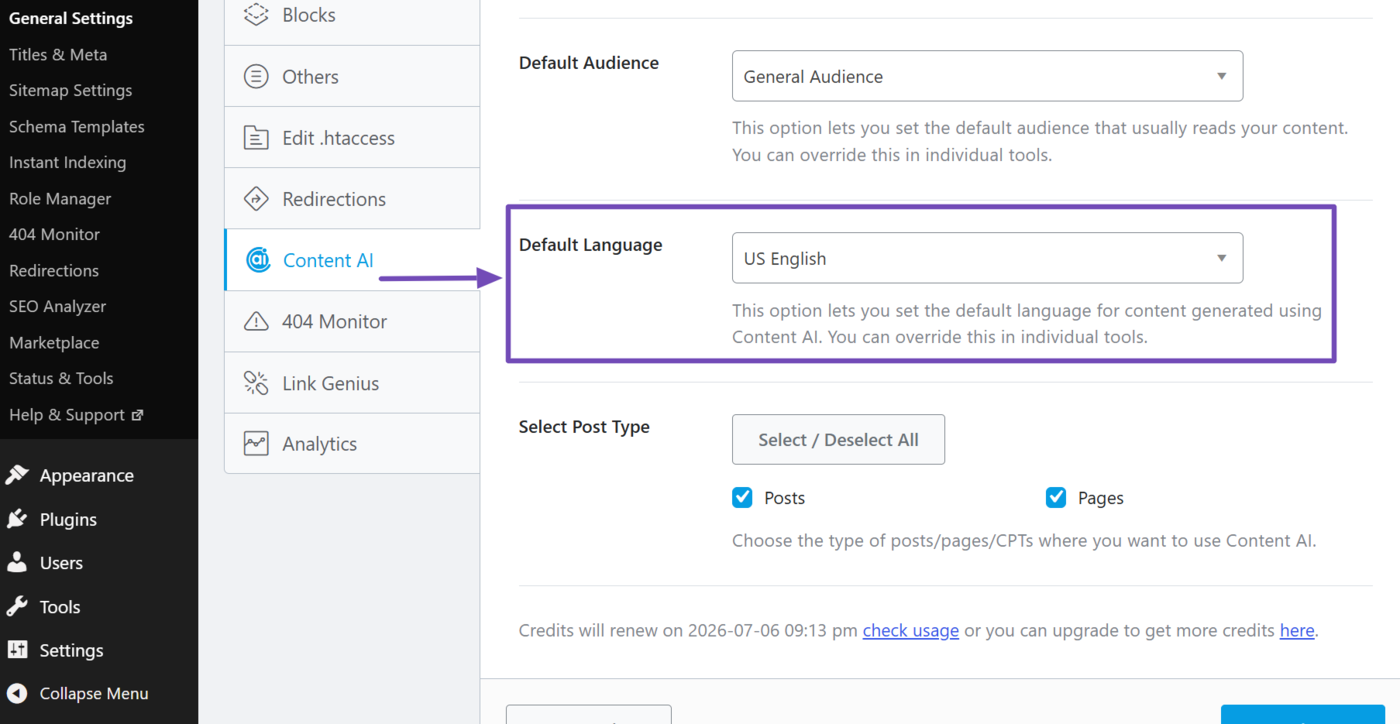Select the Content AI tab
Viewport: 1400px width, 724px height.
352,260
